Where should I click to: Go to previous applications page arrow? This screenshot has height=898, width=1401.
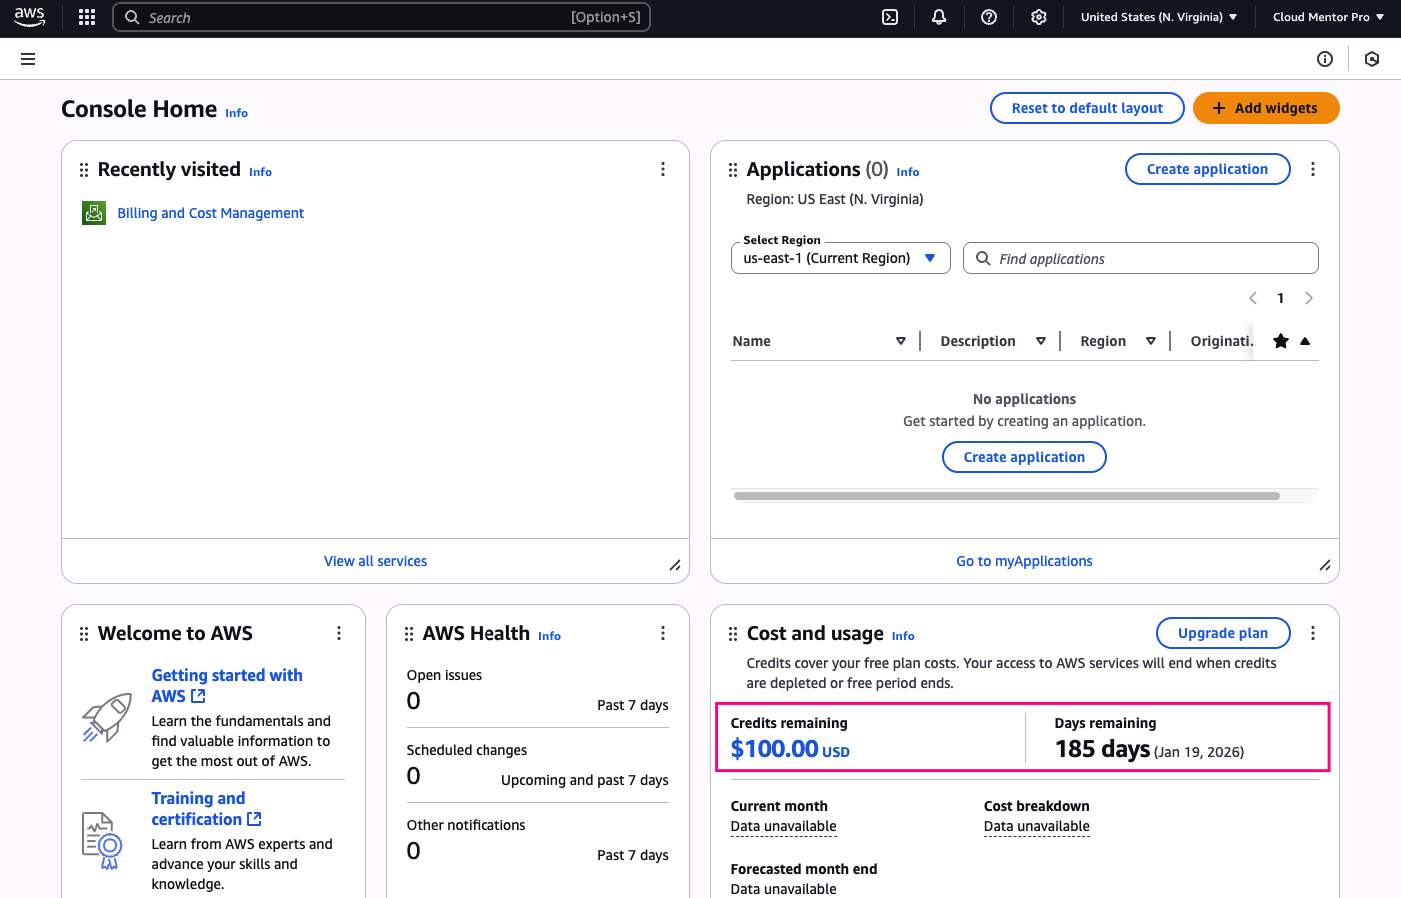(x=1253, y=298)
